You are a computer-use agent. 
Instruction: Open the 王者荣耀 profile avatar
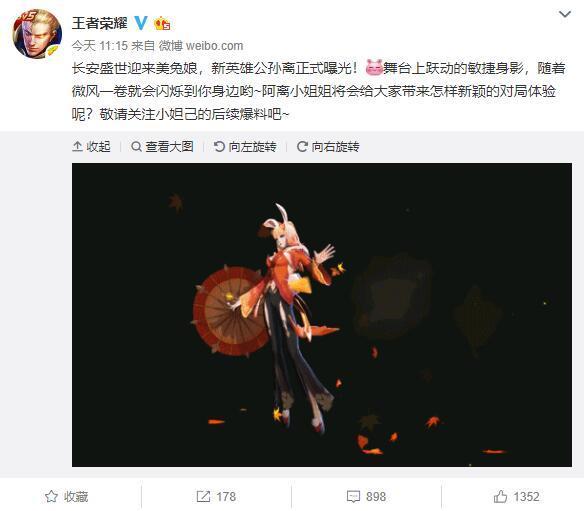37,34
